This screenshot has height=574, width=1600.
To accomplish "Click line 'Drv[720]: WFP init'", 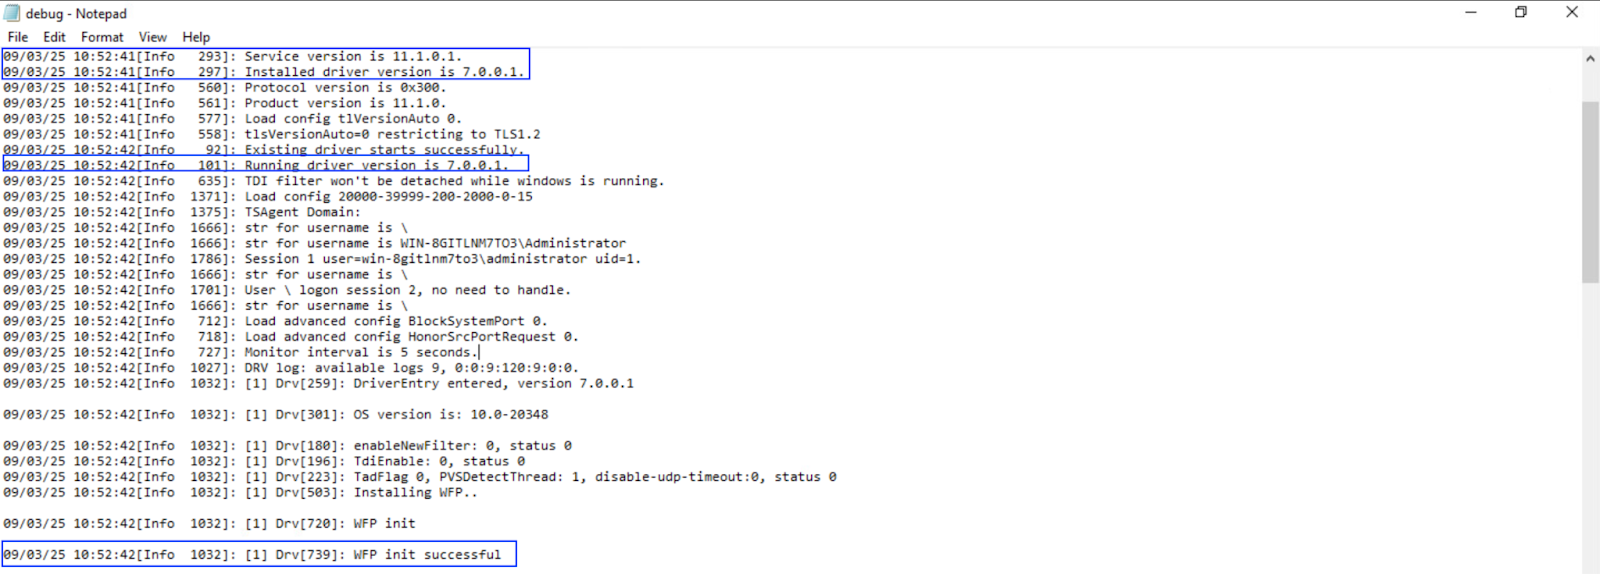I will pos(210,523).
